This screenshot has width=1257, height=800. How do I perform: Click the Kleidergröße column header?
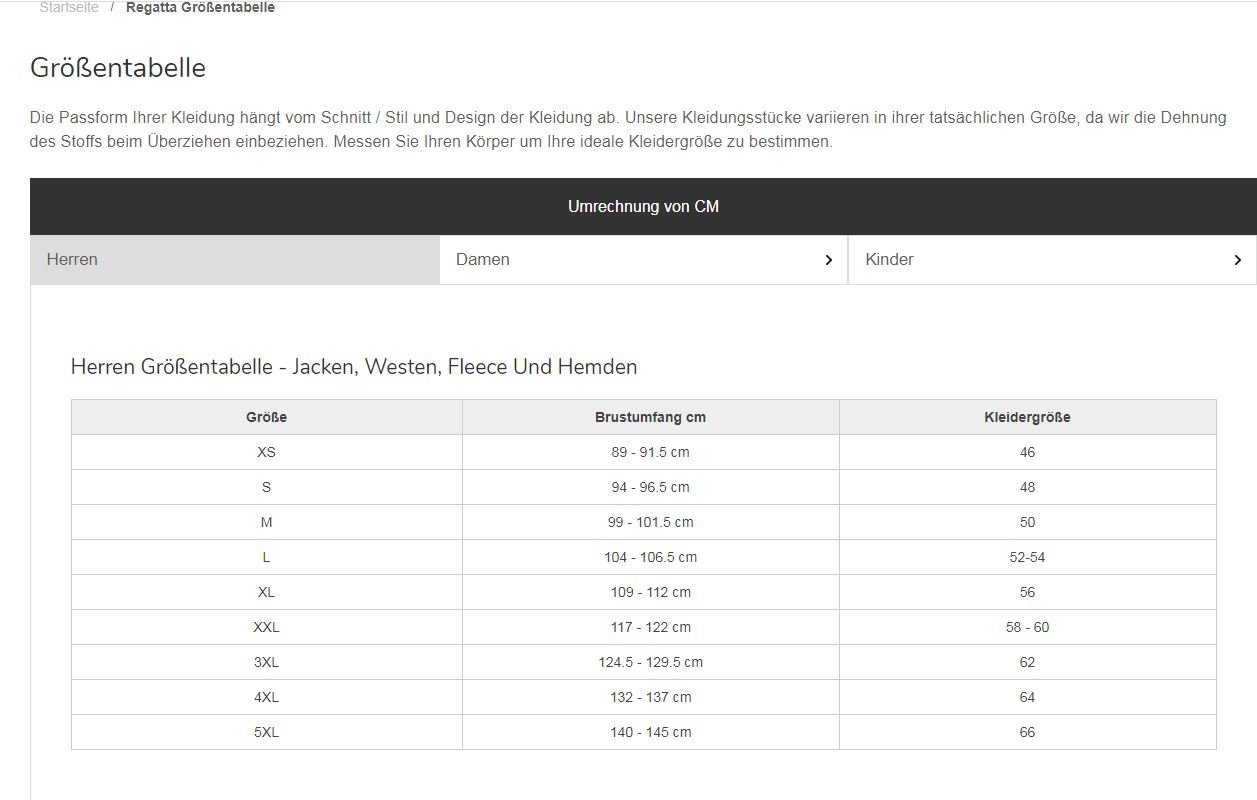(1027, 417)
